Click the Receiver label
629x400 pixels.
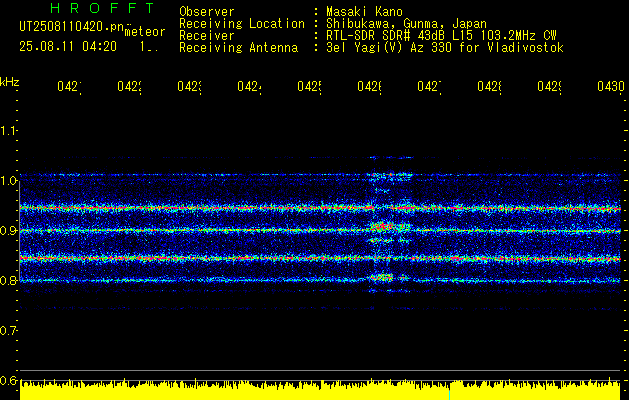(207, 36)
